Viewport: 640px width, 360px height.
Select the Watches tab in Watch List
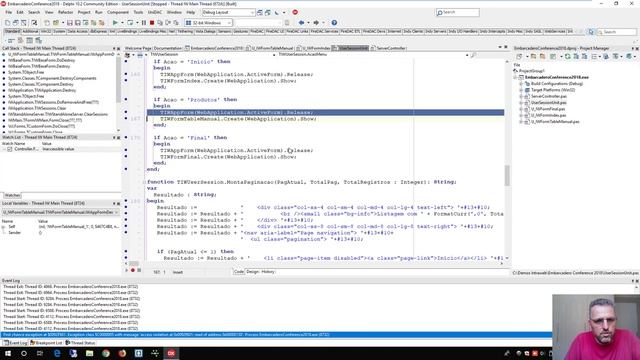(x=12, y=196)
